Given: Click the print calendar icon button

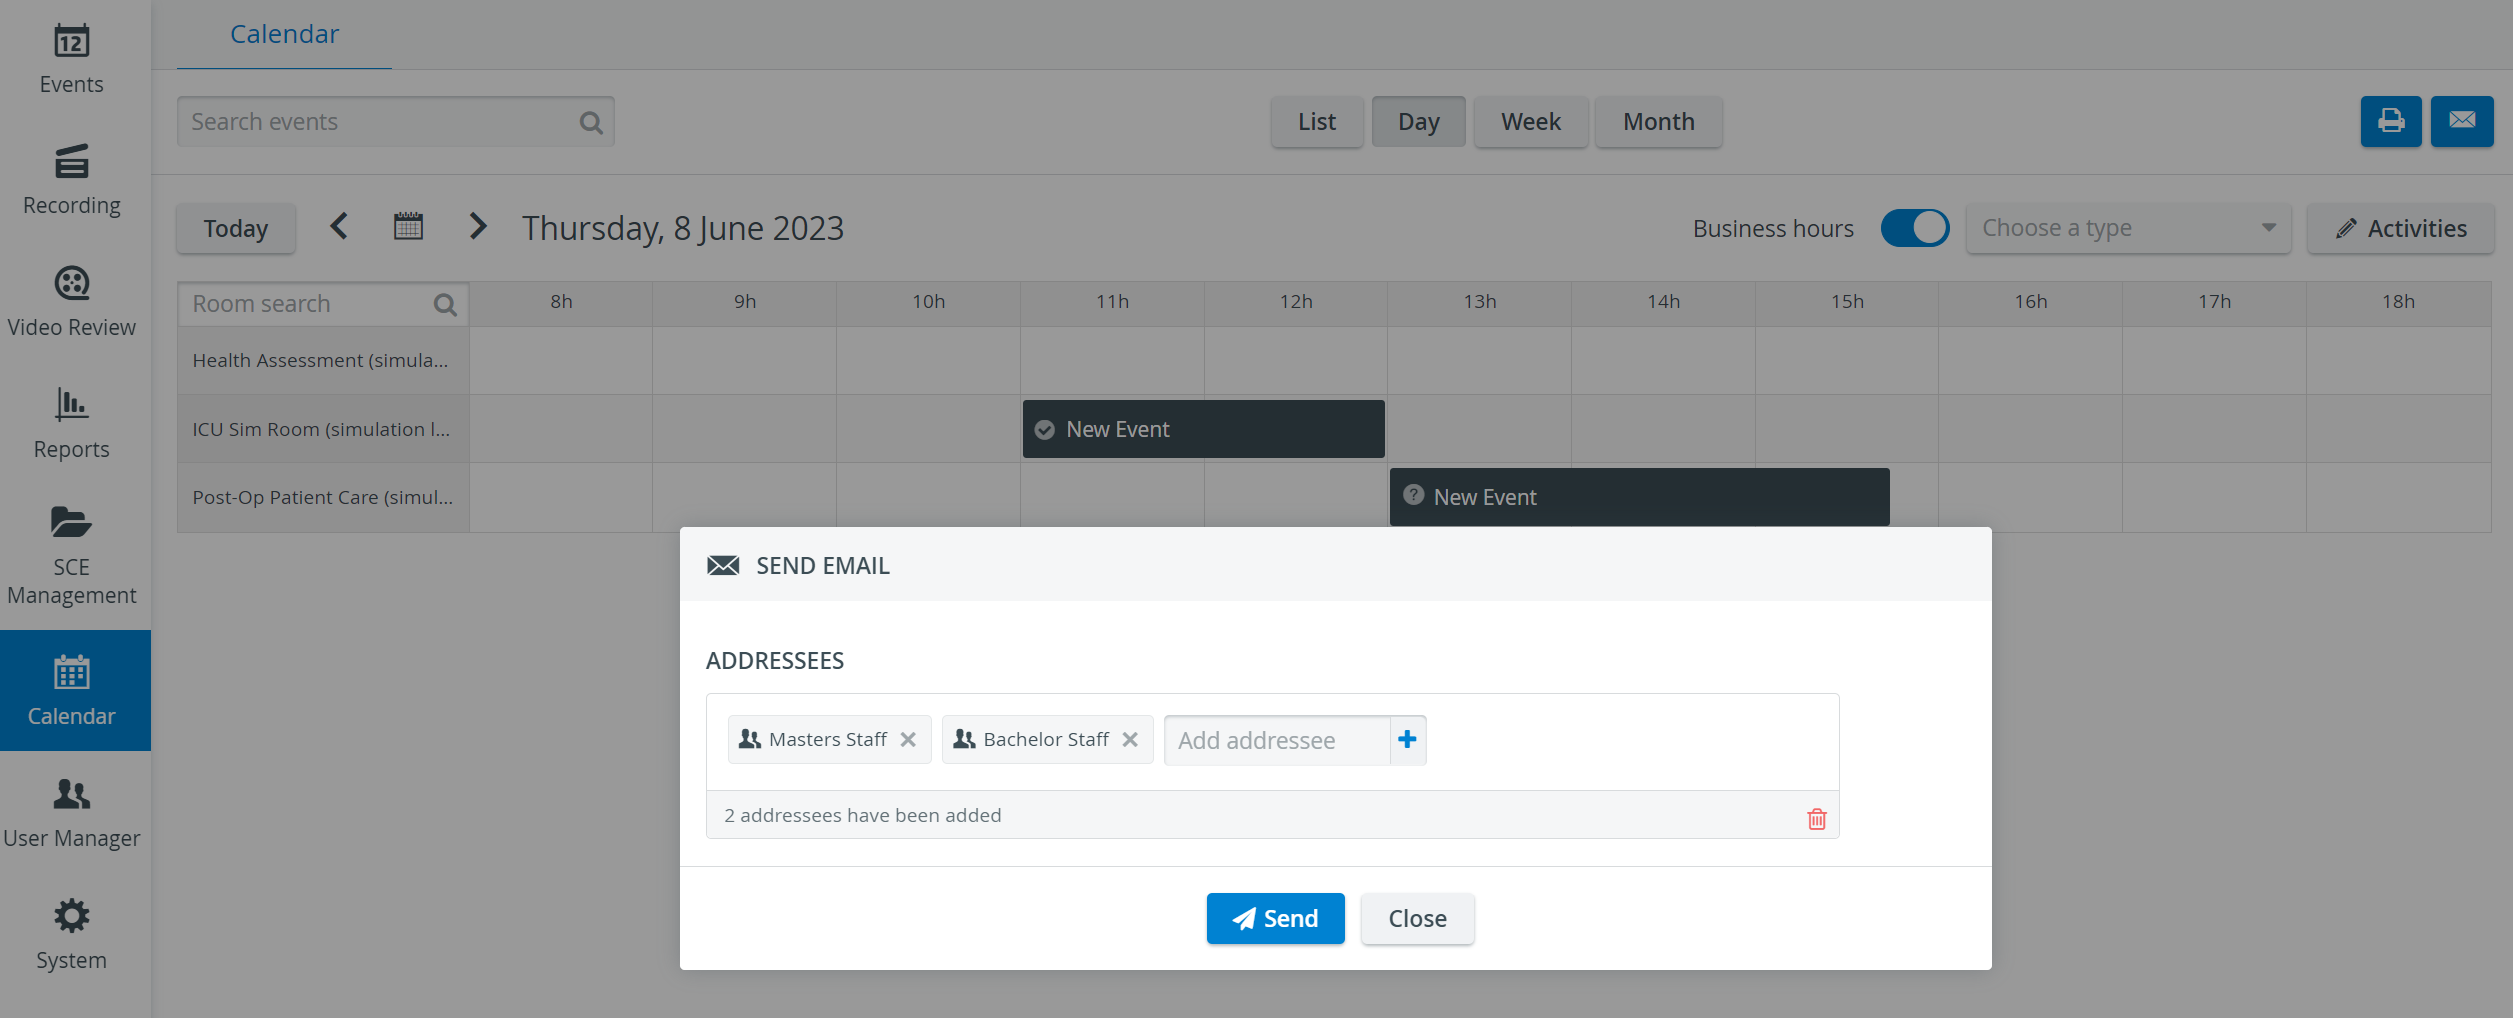Looking at the screenshot, I should tap(2391, 122).
